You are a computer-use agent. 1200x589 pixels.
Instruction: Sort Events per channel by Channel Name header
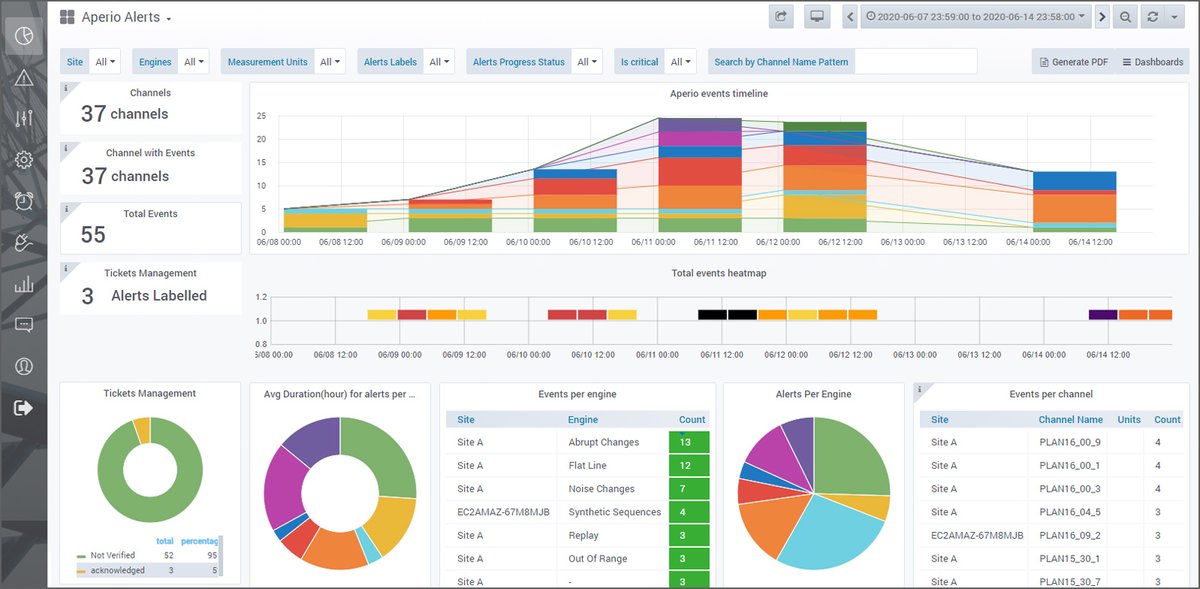click(1070, 420)
